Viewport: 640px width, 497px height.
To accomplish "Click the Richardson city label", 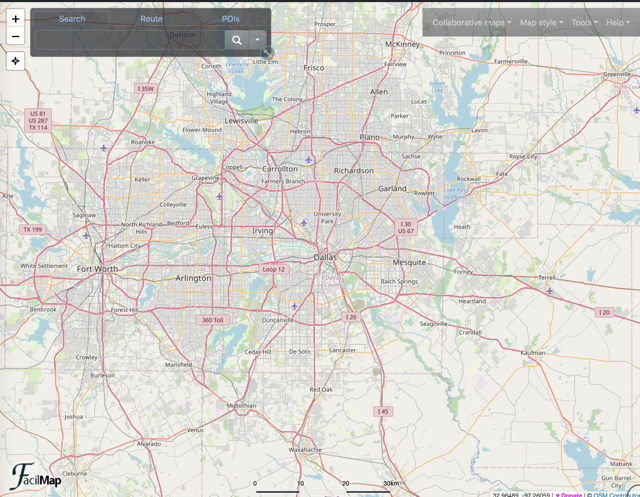I will [x=353, y=171].
